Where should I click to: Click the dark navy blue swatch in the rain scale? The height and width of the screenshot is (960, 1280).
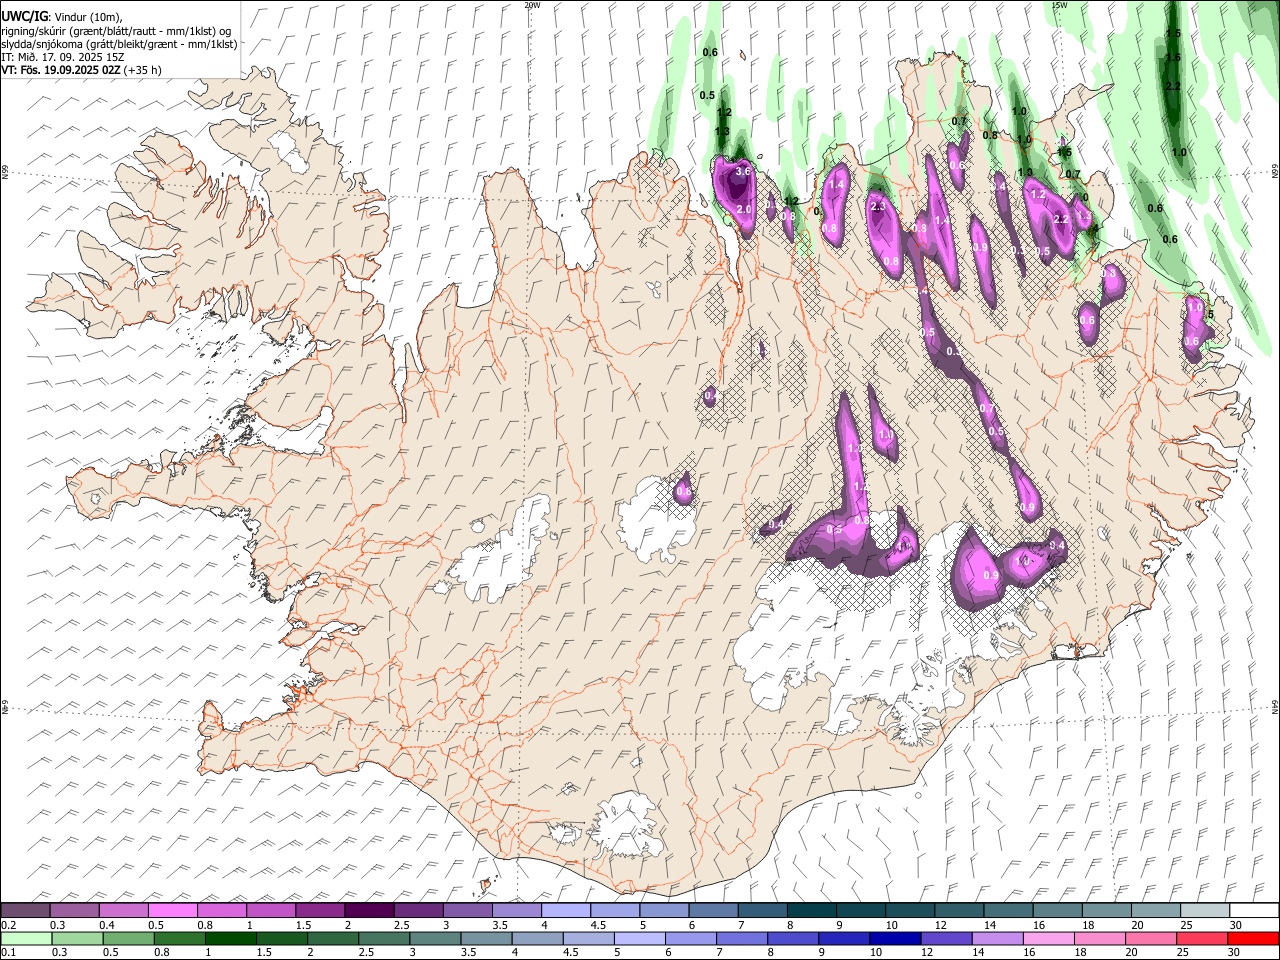coord(893,939)
